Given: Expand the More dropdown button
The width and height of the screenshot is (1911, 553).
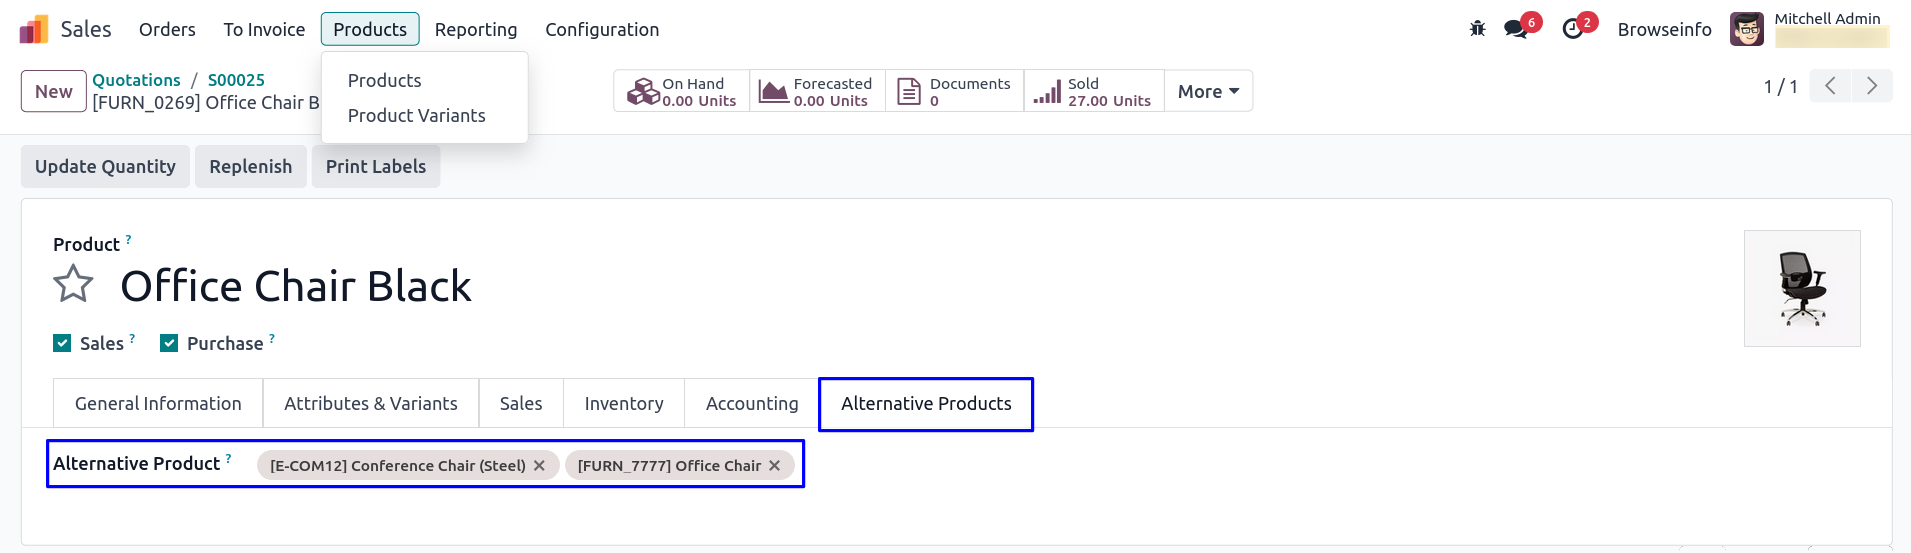Looking at the screenshot, I should (1208, 91).
